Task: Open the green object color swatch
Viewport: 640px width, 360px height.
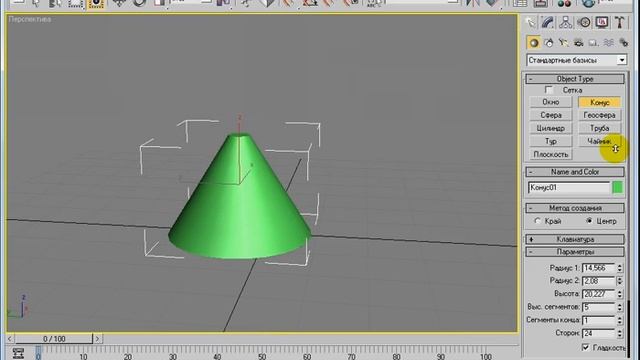Action: (618, 187)
